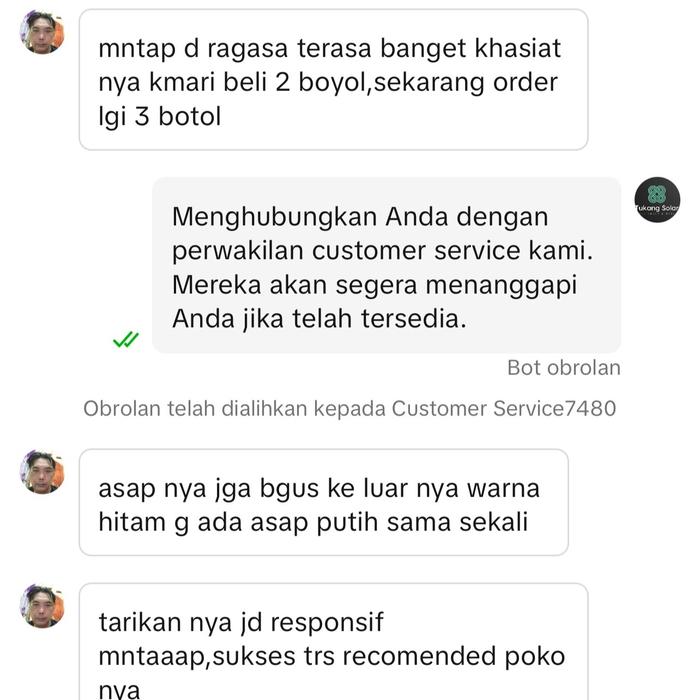Tap the 'lgi 3 botol' text line
This screenshot has height=700, width=700.
[160, 117]
